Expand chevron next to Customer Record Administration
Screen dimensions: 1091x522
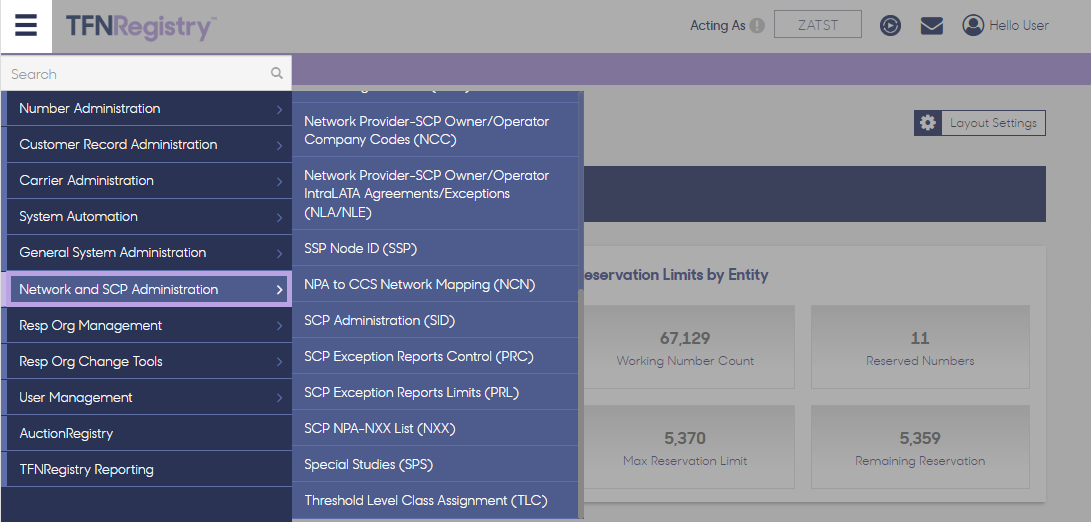[279, 145]
